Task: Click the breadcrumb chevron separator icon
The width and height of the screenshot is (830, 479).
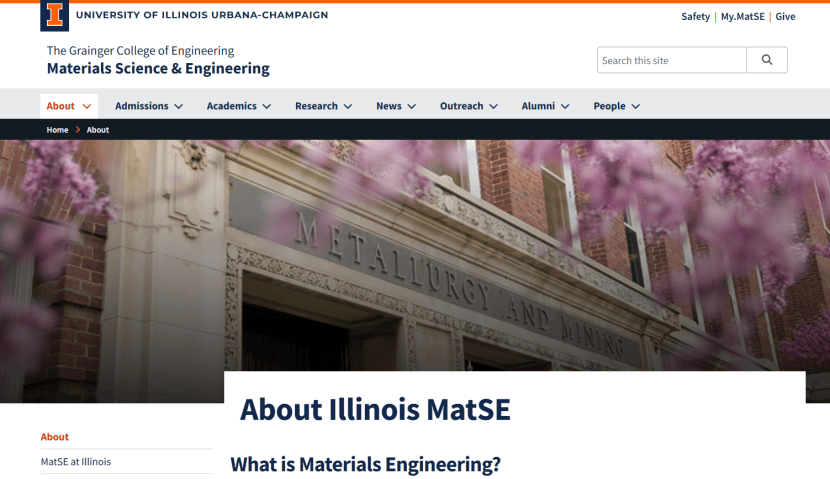Action: pos(78,130)
